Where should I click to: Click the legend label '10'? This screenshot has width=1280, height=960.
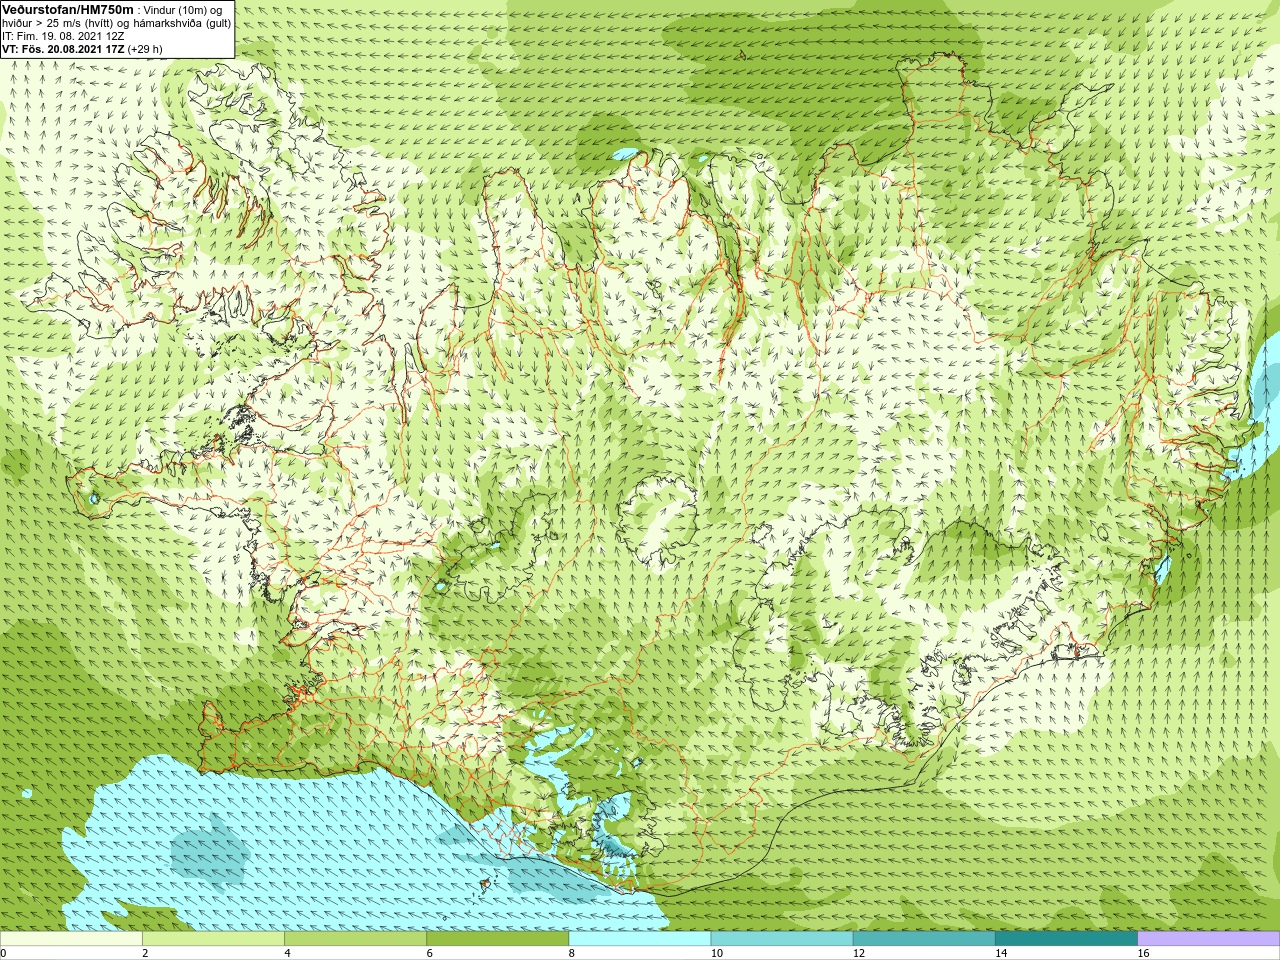click(717, 953)
